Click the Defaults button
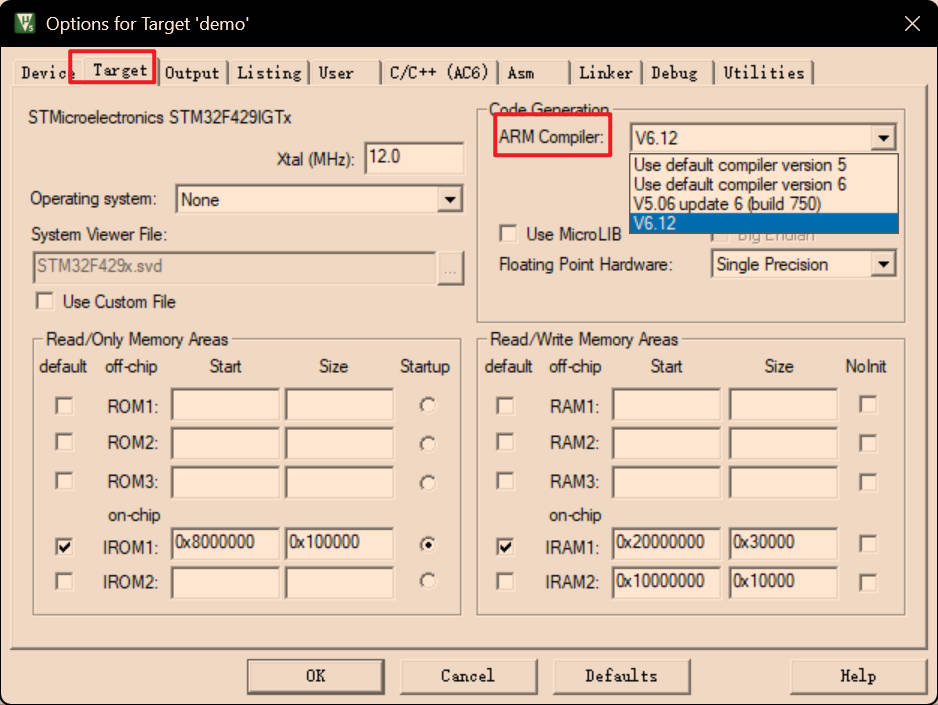The width and height of the screenshot is (938, 705). [621, 676]
